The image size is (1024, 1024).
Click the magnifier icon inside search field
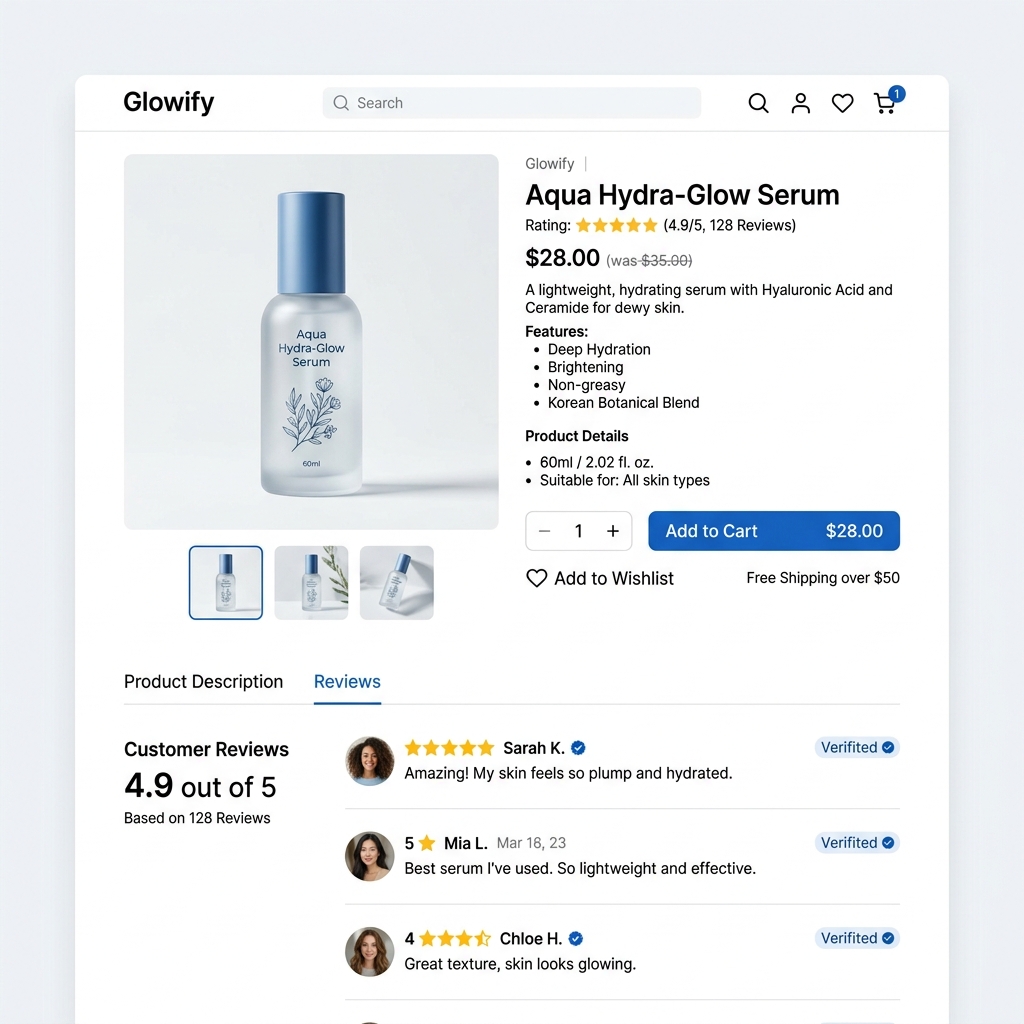coord(341,103)
